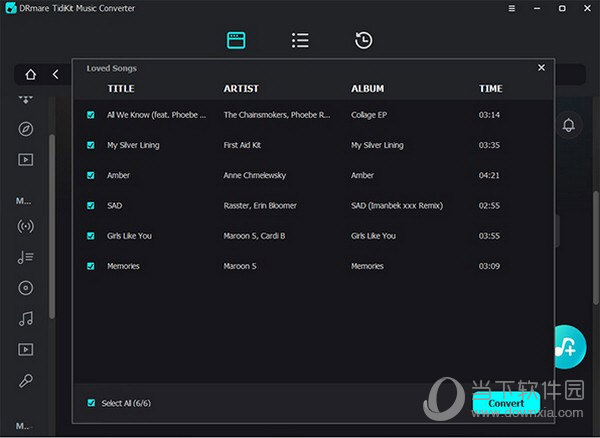Toggle the checkbox for Memories
This screenshot has height=438, width=600.
[91, 266]
